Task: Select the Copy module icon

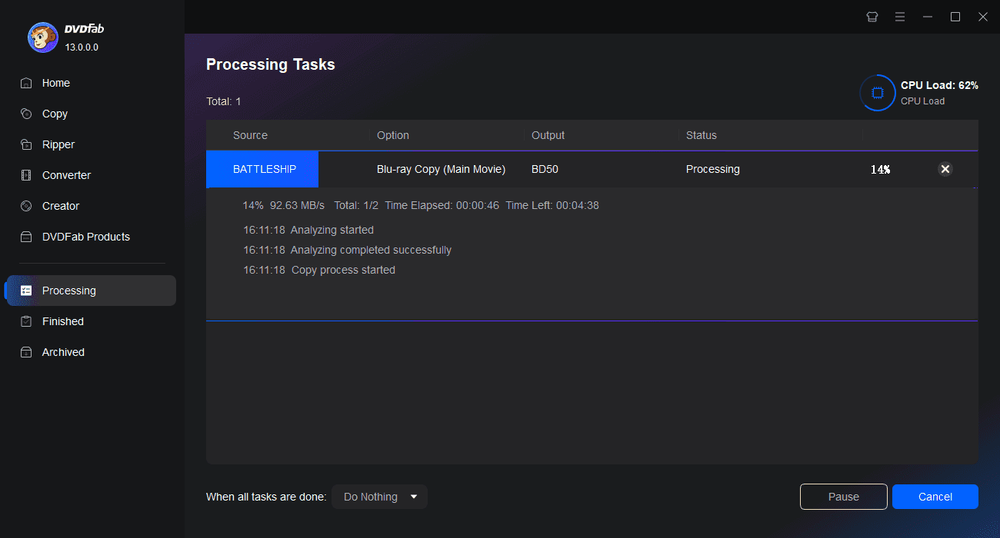Action: 26,114
